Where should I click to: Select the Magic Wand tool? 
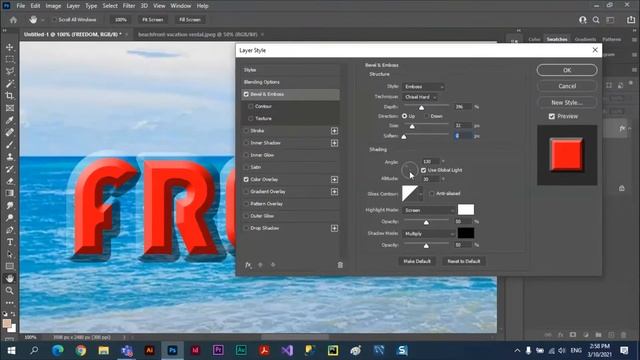[9, 84]
